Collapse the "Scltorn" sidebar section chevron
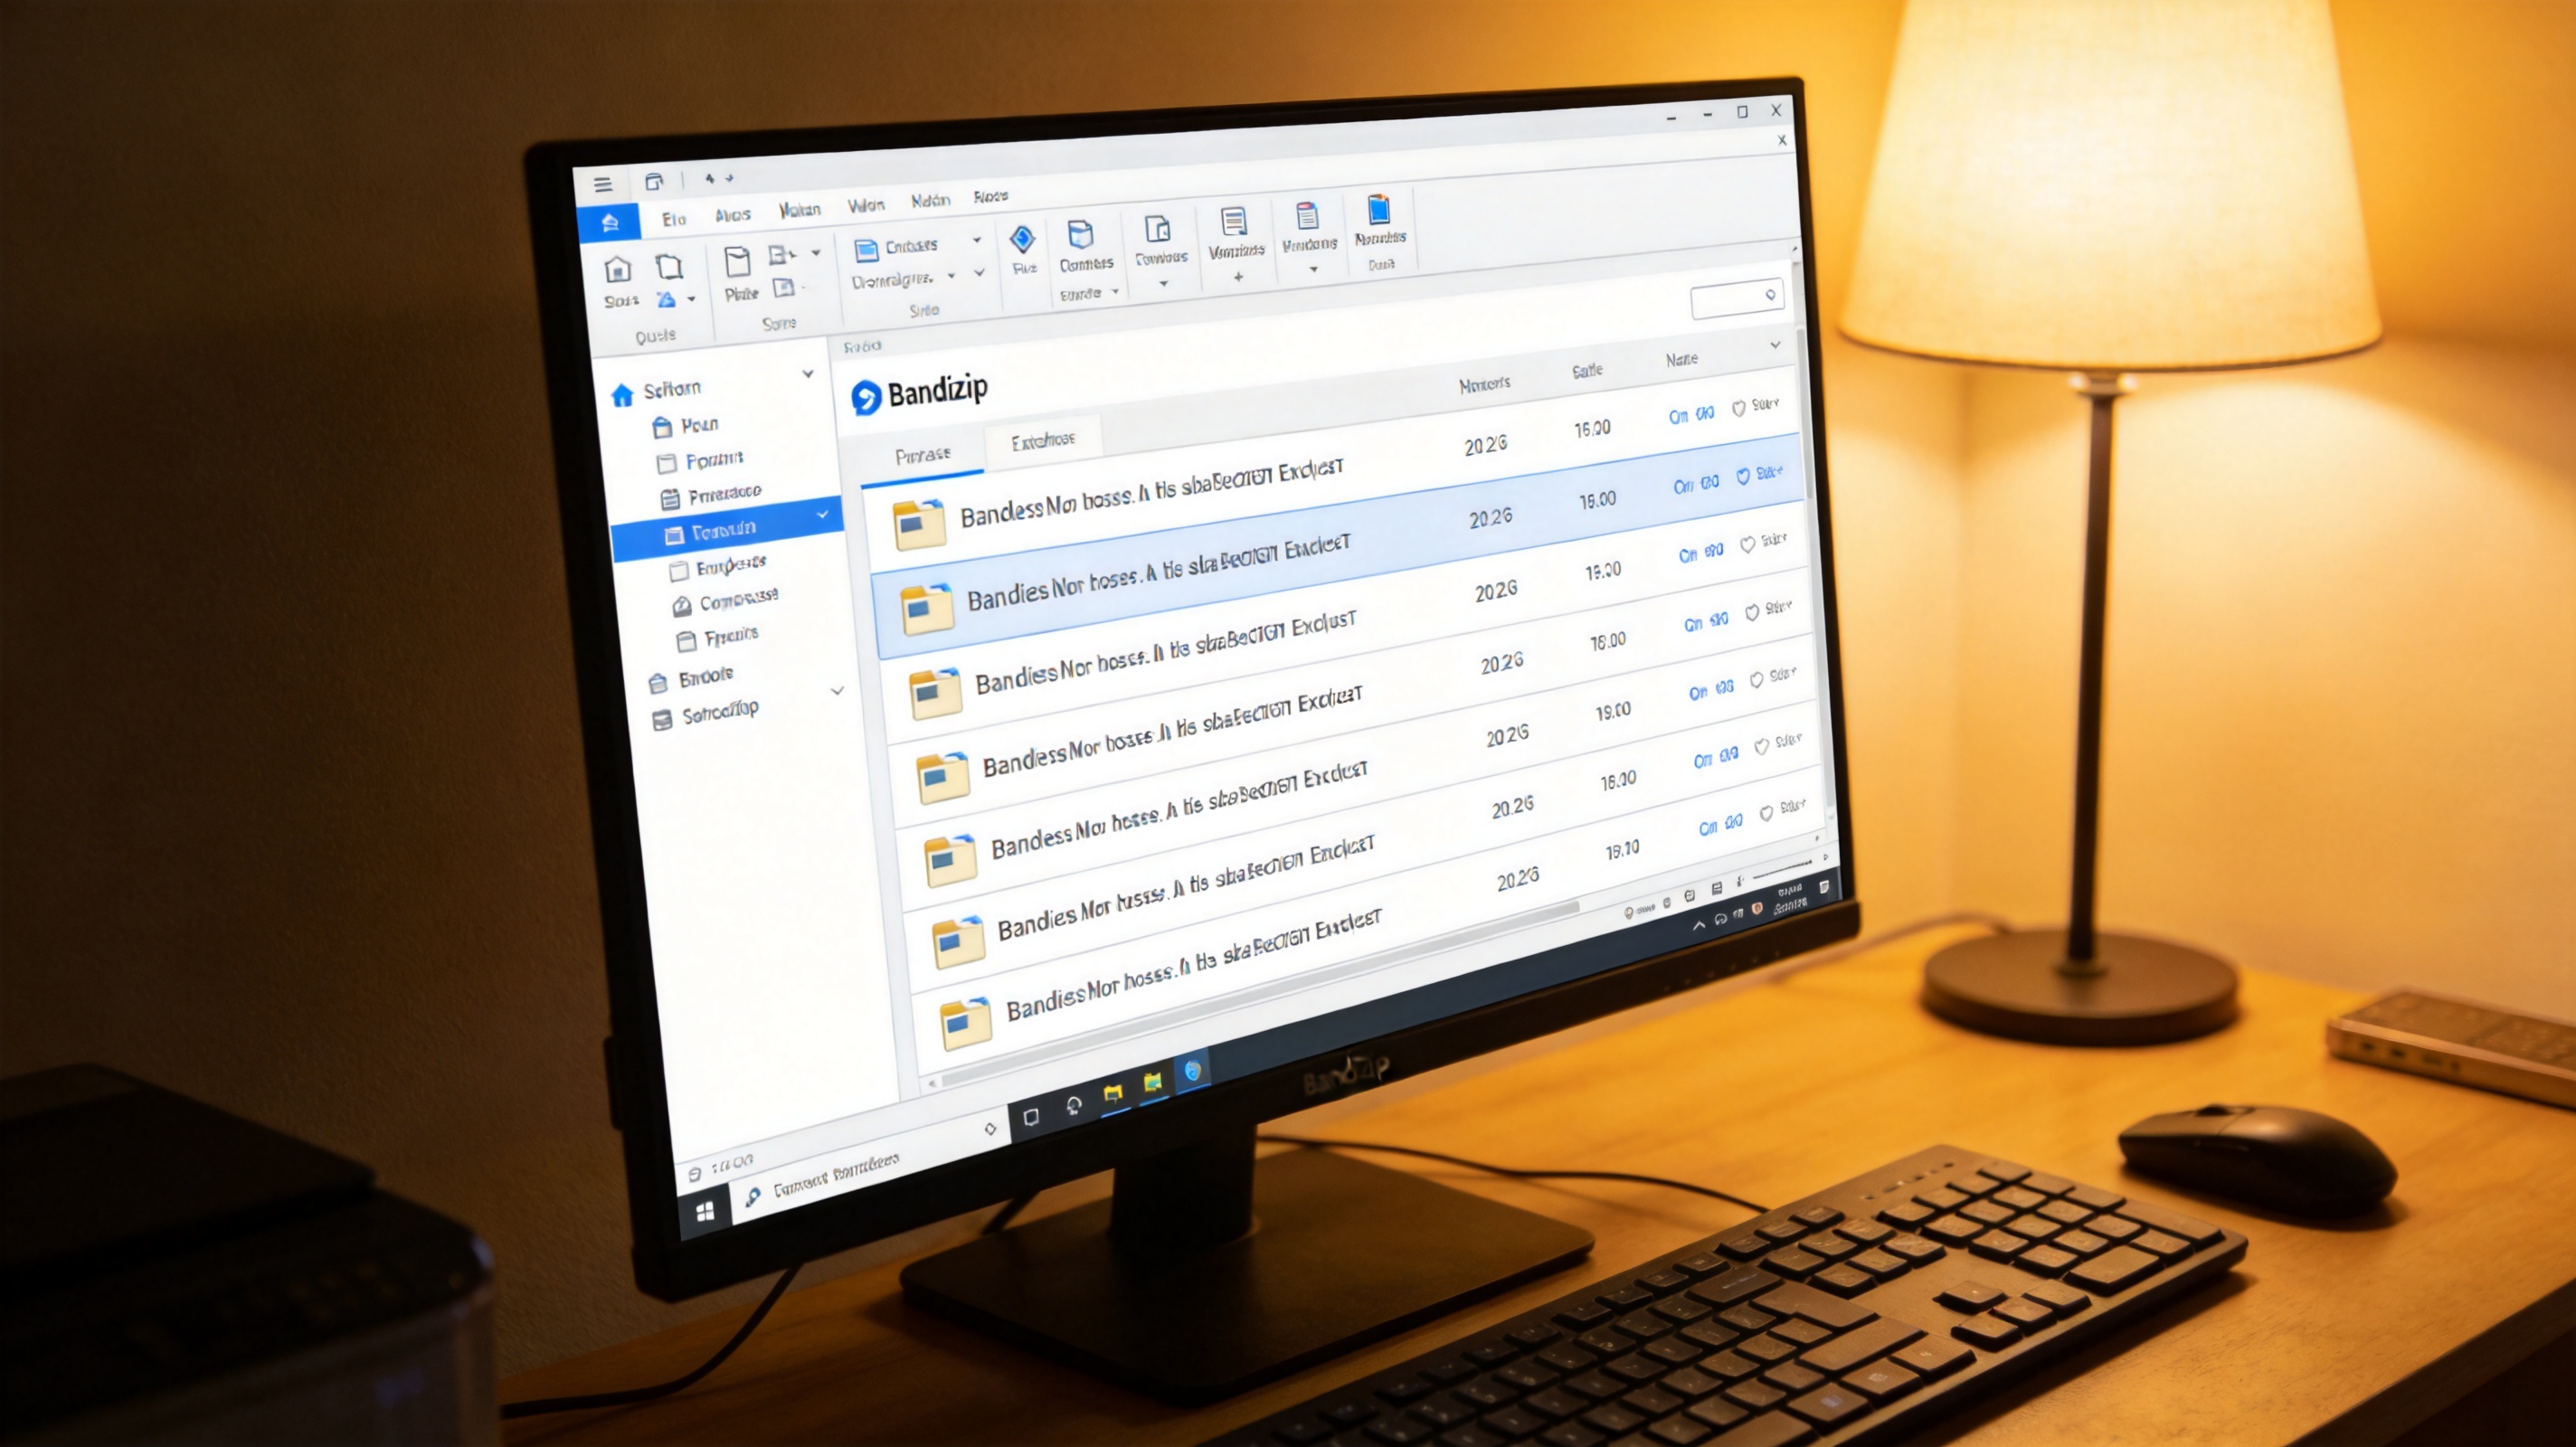 click(x=808, y=374)
